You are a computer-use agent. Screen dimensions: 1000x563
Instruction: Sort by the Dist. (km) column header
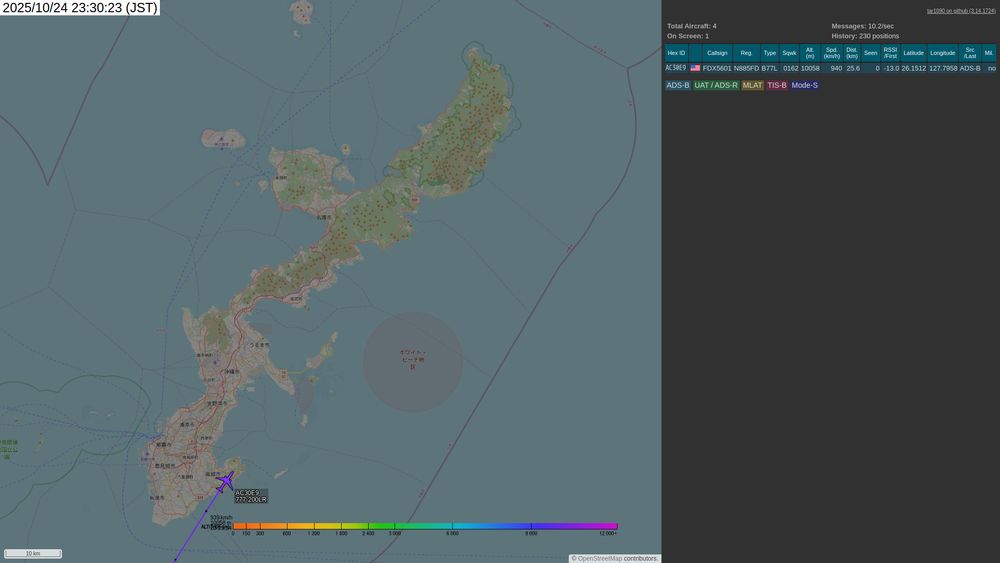click(851, 53)
